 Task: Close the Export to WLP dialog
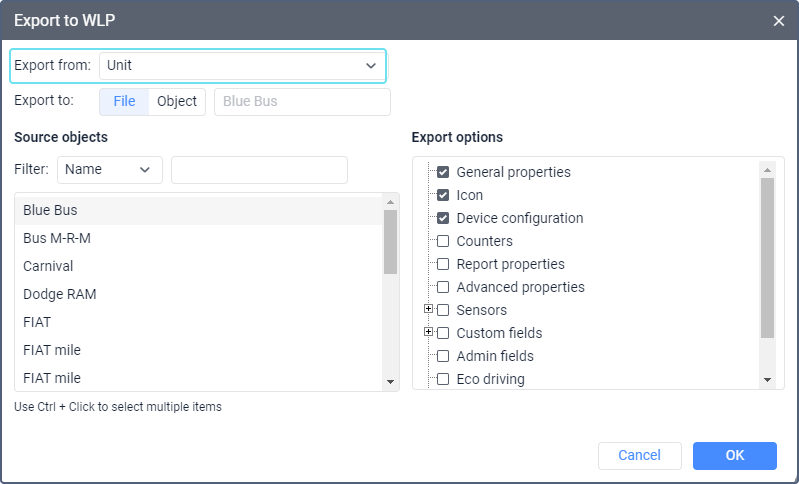point(779,20)
